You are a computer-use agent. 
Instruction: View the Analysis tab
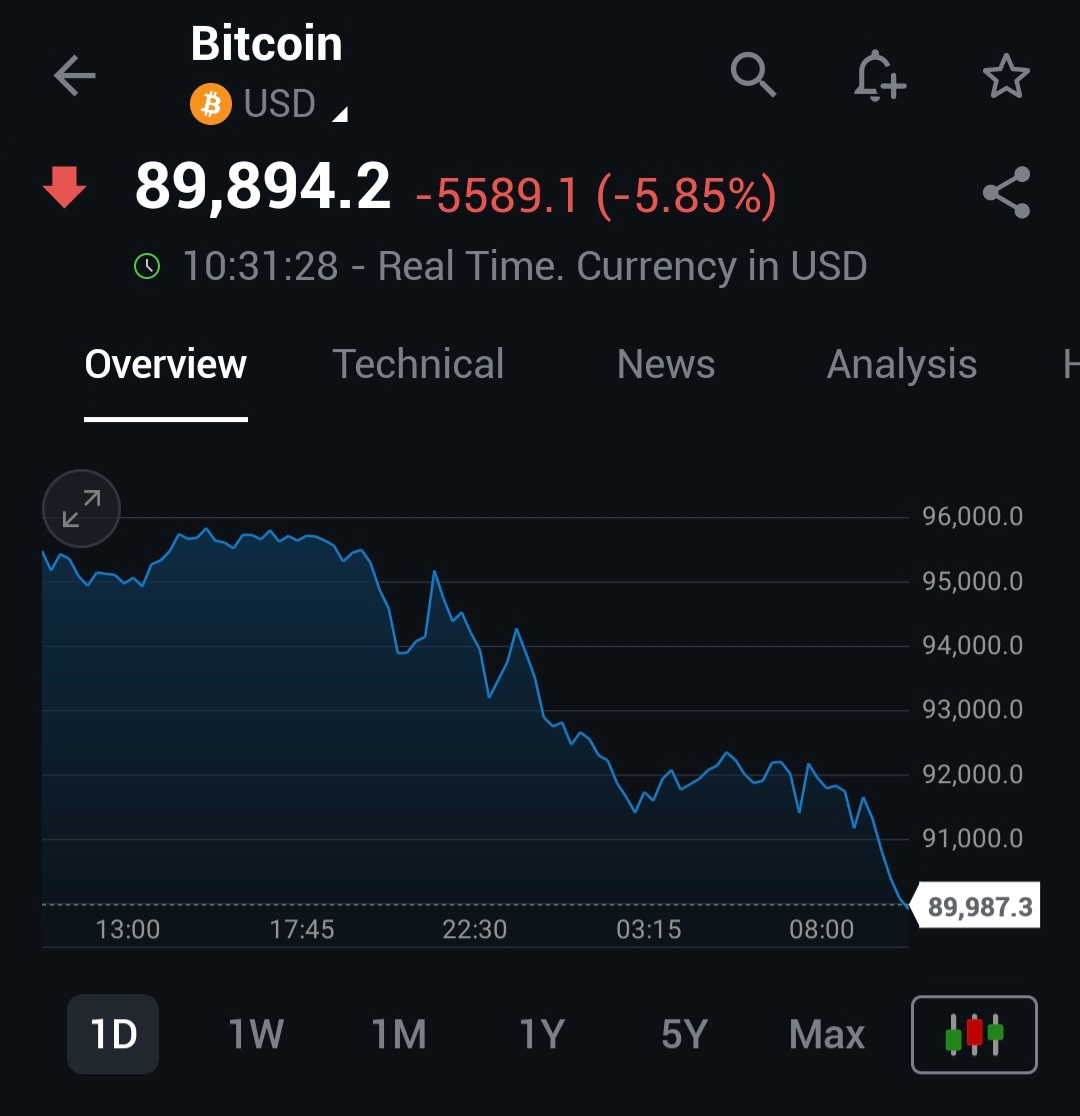(x=901, y=365)
